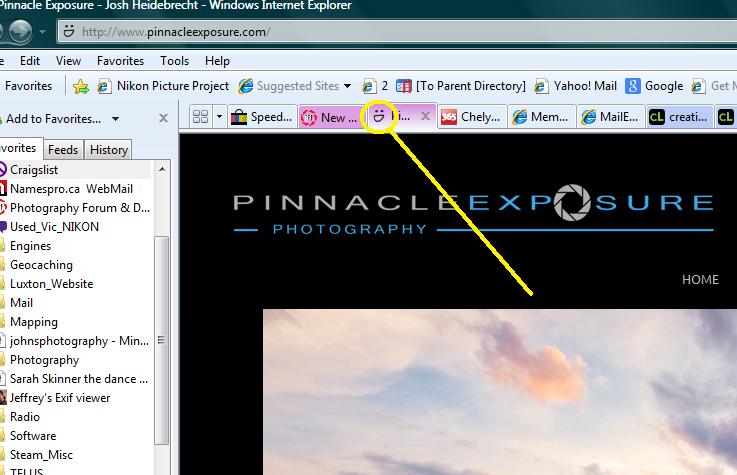This screenshot has width=737, height=475.
Task: Click the To Parent Directory icon
Action: pyautogui.click(x=404, y=86)
